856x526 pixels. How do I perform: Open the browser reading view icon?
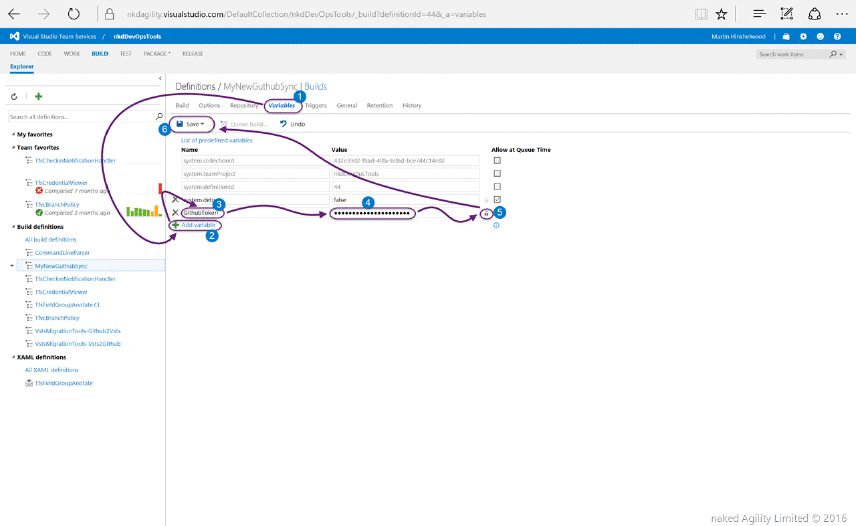click(x=701, y=14)
